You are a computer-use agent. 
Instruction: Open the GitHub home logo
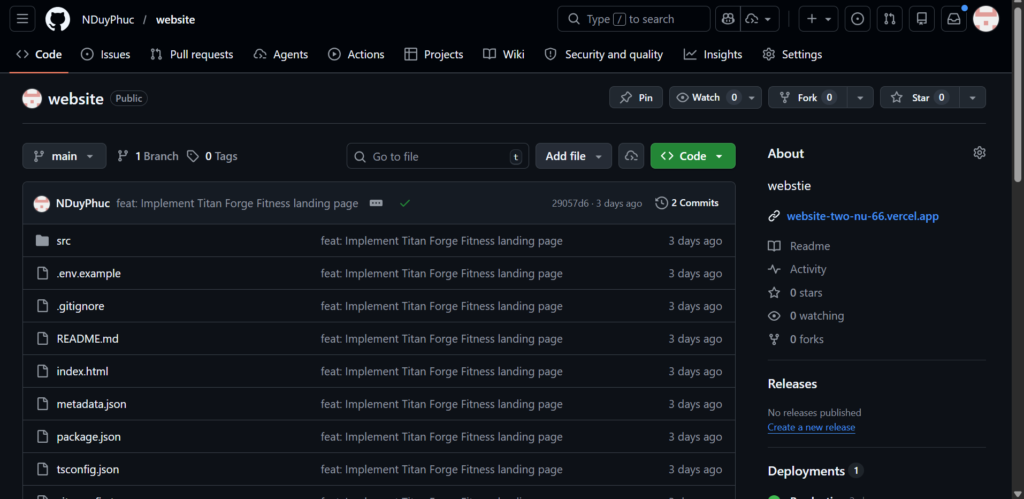coord(58,19)
